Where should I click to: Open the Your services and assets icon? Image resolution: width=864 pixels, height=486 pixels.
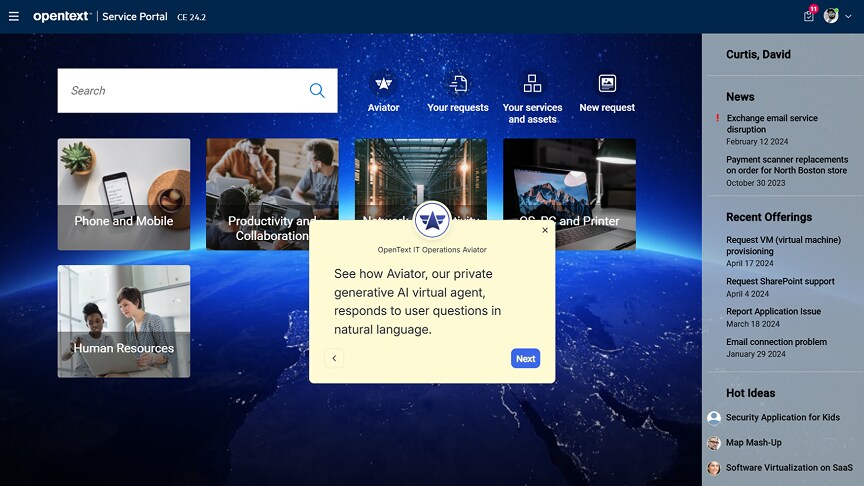[x=532, y=84]
